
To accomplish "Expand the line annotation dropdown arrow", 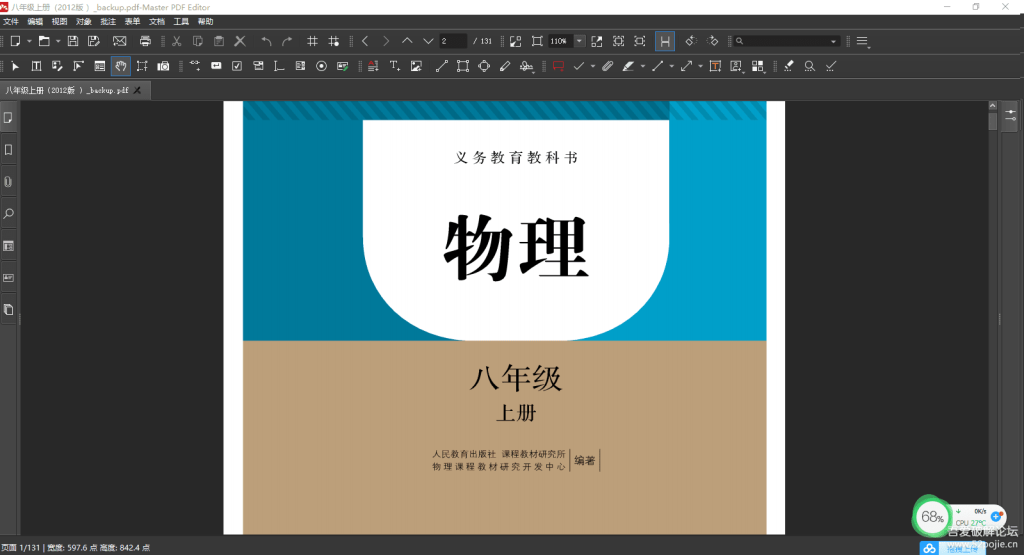I will [x=671, y=66].
